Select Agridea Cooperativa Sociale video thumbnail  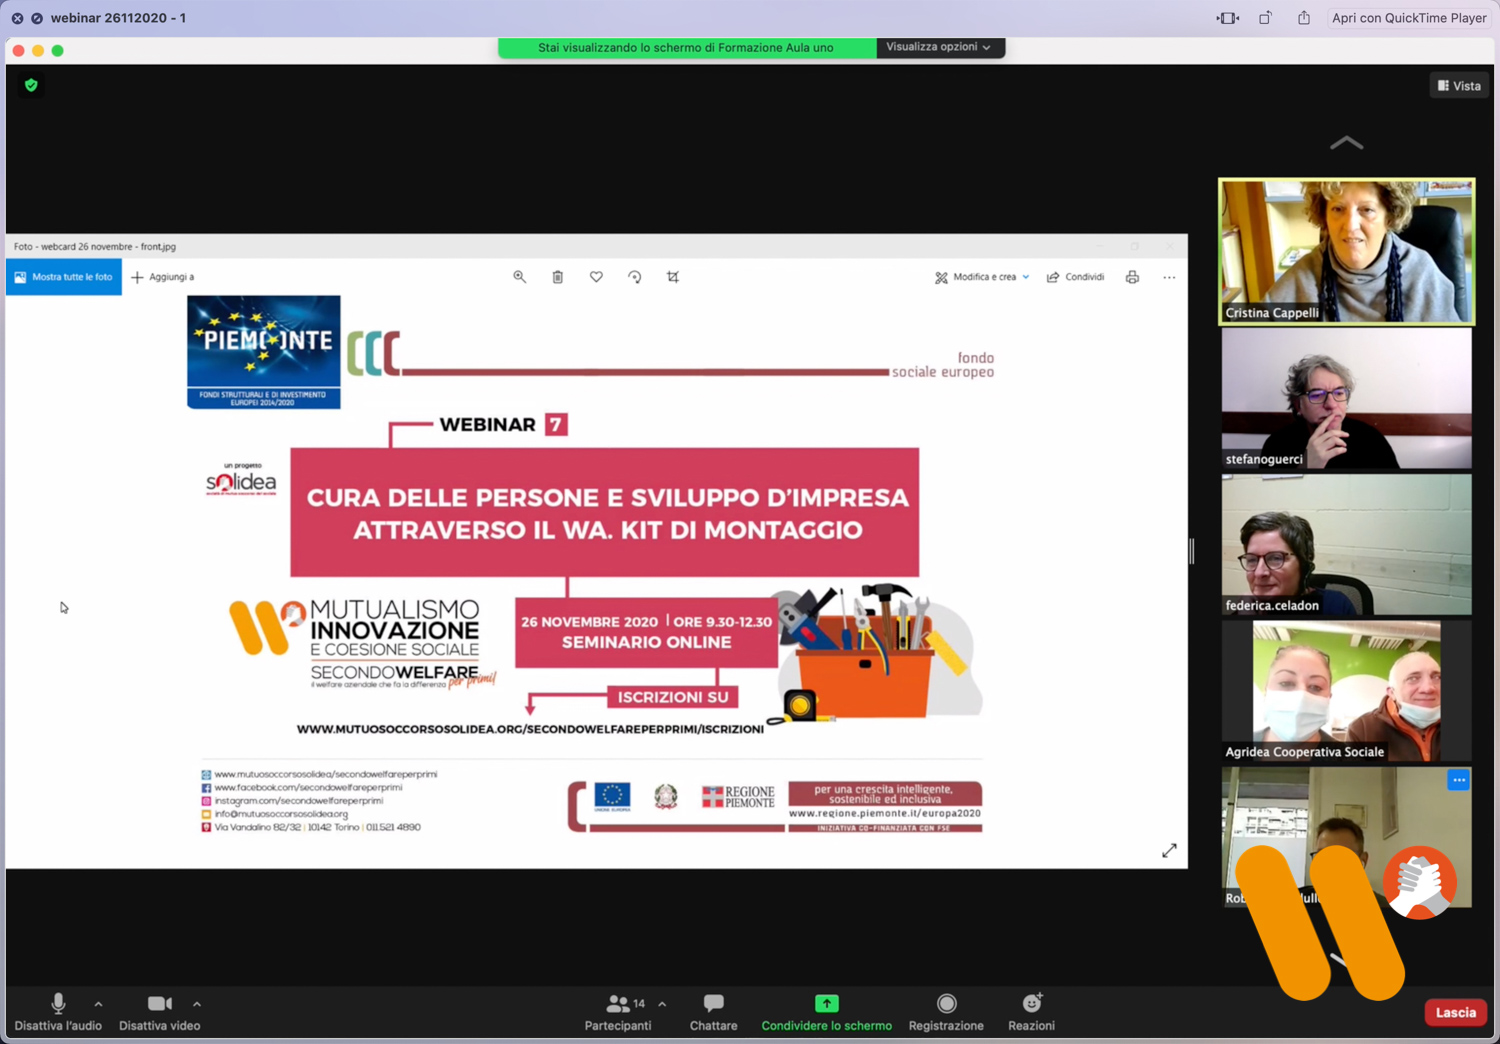(1346, 691)
